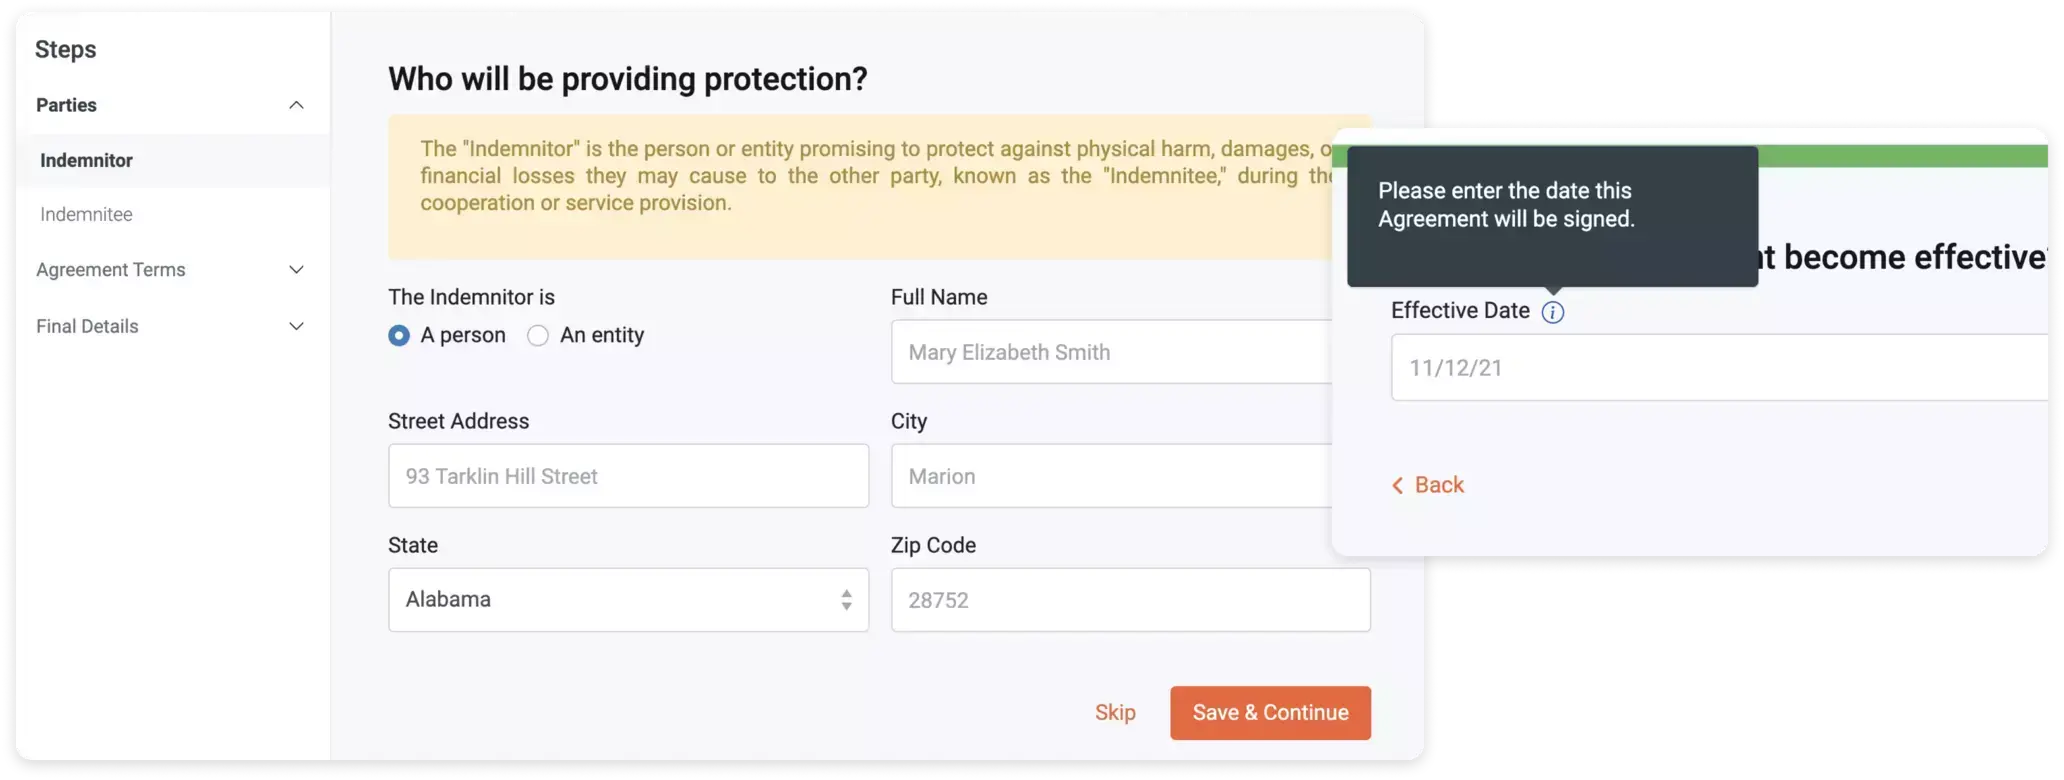The image size is (2064, 780).
Task: Select the City input field
Action: pyautogui.click(x=1111, y=476)
